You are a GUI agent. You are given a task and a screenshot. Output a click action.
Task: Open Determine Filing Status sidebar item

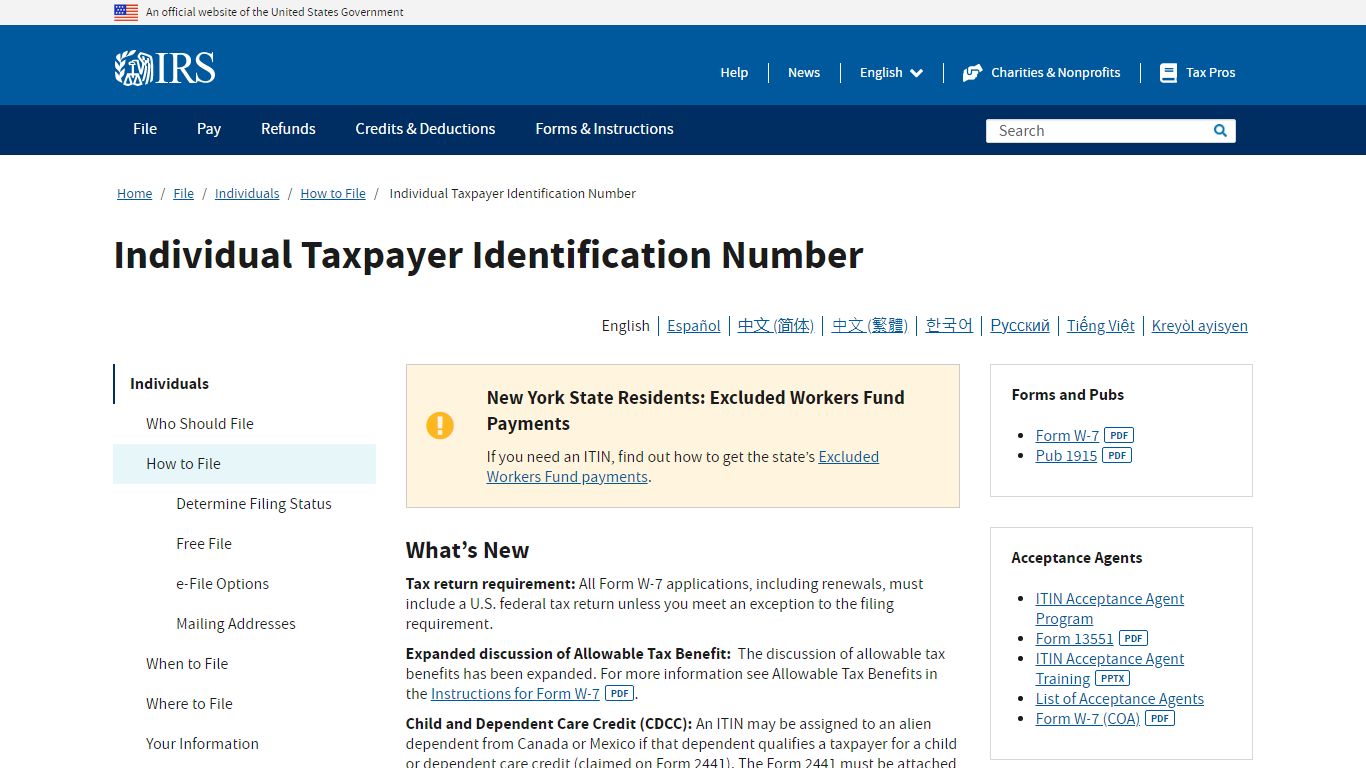click(254, 504)
